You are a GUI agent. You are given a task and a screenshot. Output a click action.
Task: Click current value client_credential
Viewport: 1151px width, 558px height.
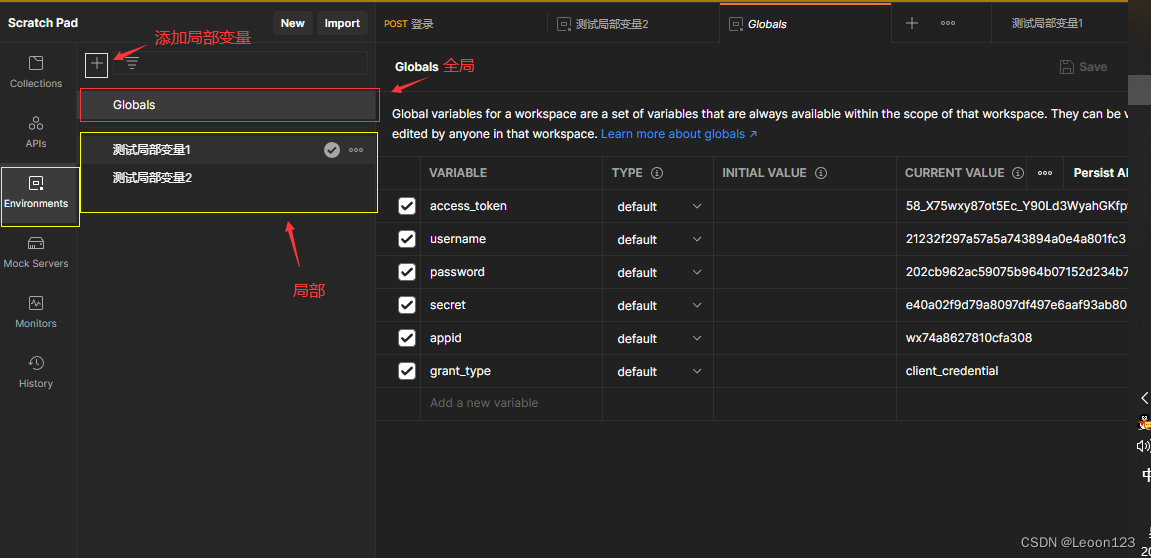coord(952,372)
